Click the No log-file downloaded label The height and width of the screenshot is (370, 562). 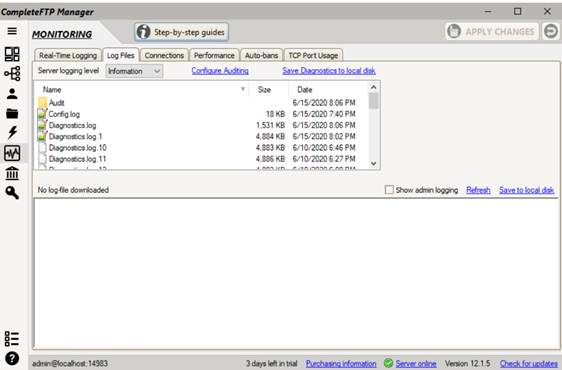pyautogui.click(x=73, y=190)
